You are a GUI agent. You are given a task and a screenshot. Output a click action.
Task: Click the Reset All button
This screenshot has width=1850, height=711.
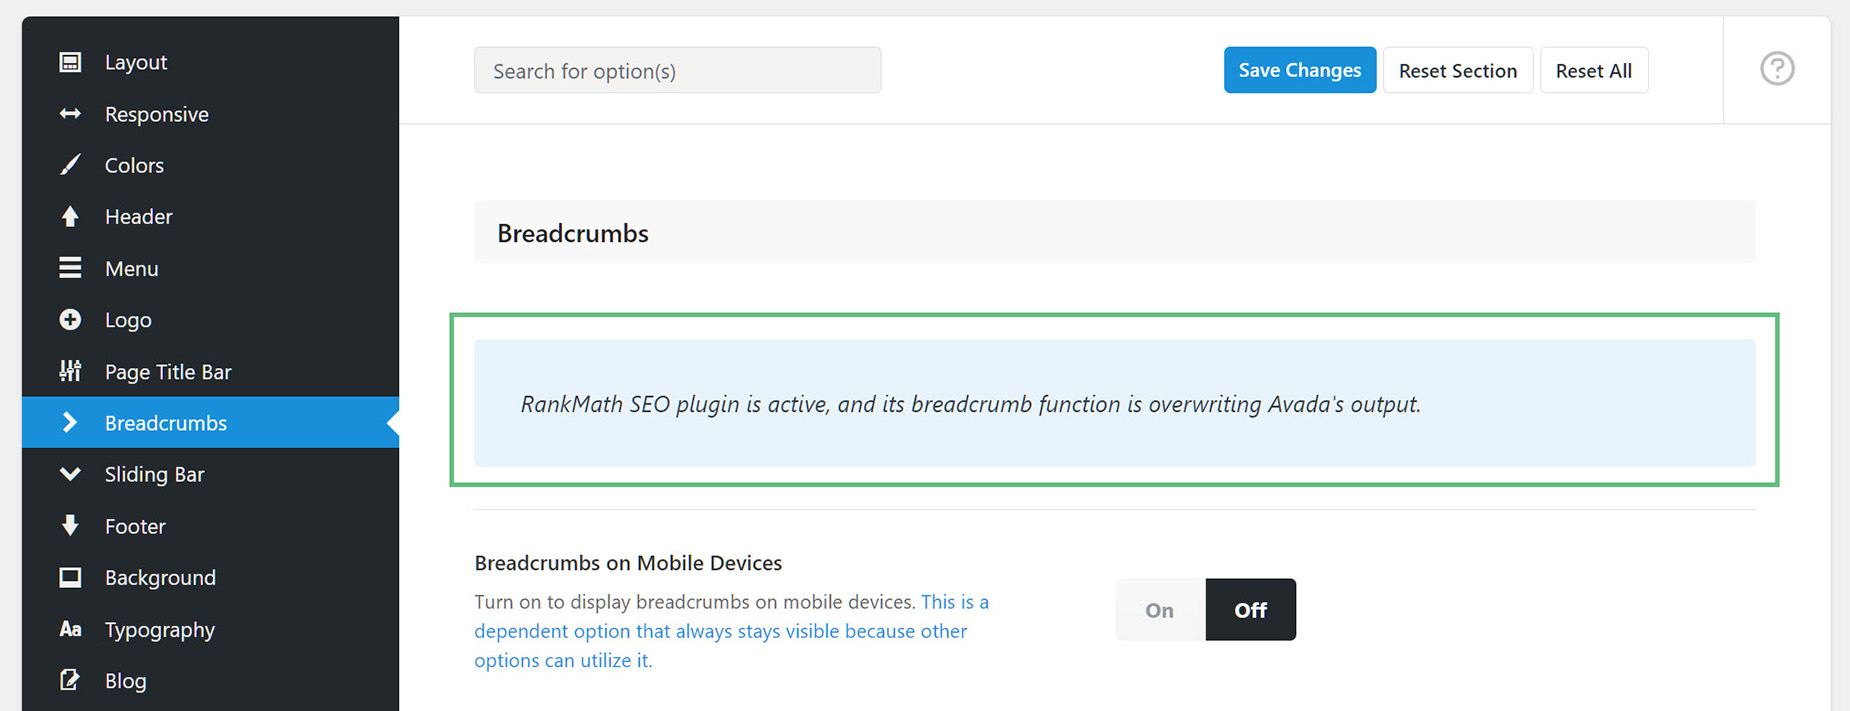(1593, 70)
